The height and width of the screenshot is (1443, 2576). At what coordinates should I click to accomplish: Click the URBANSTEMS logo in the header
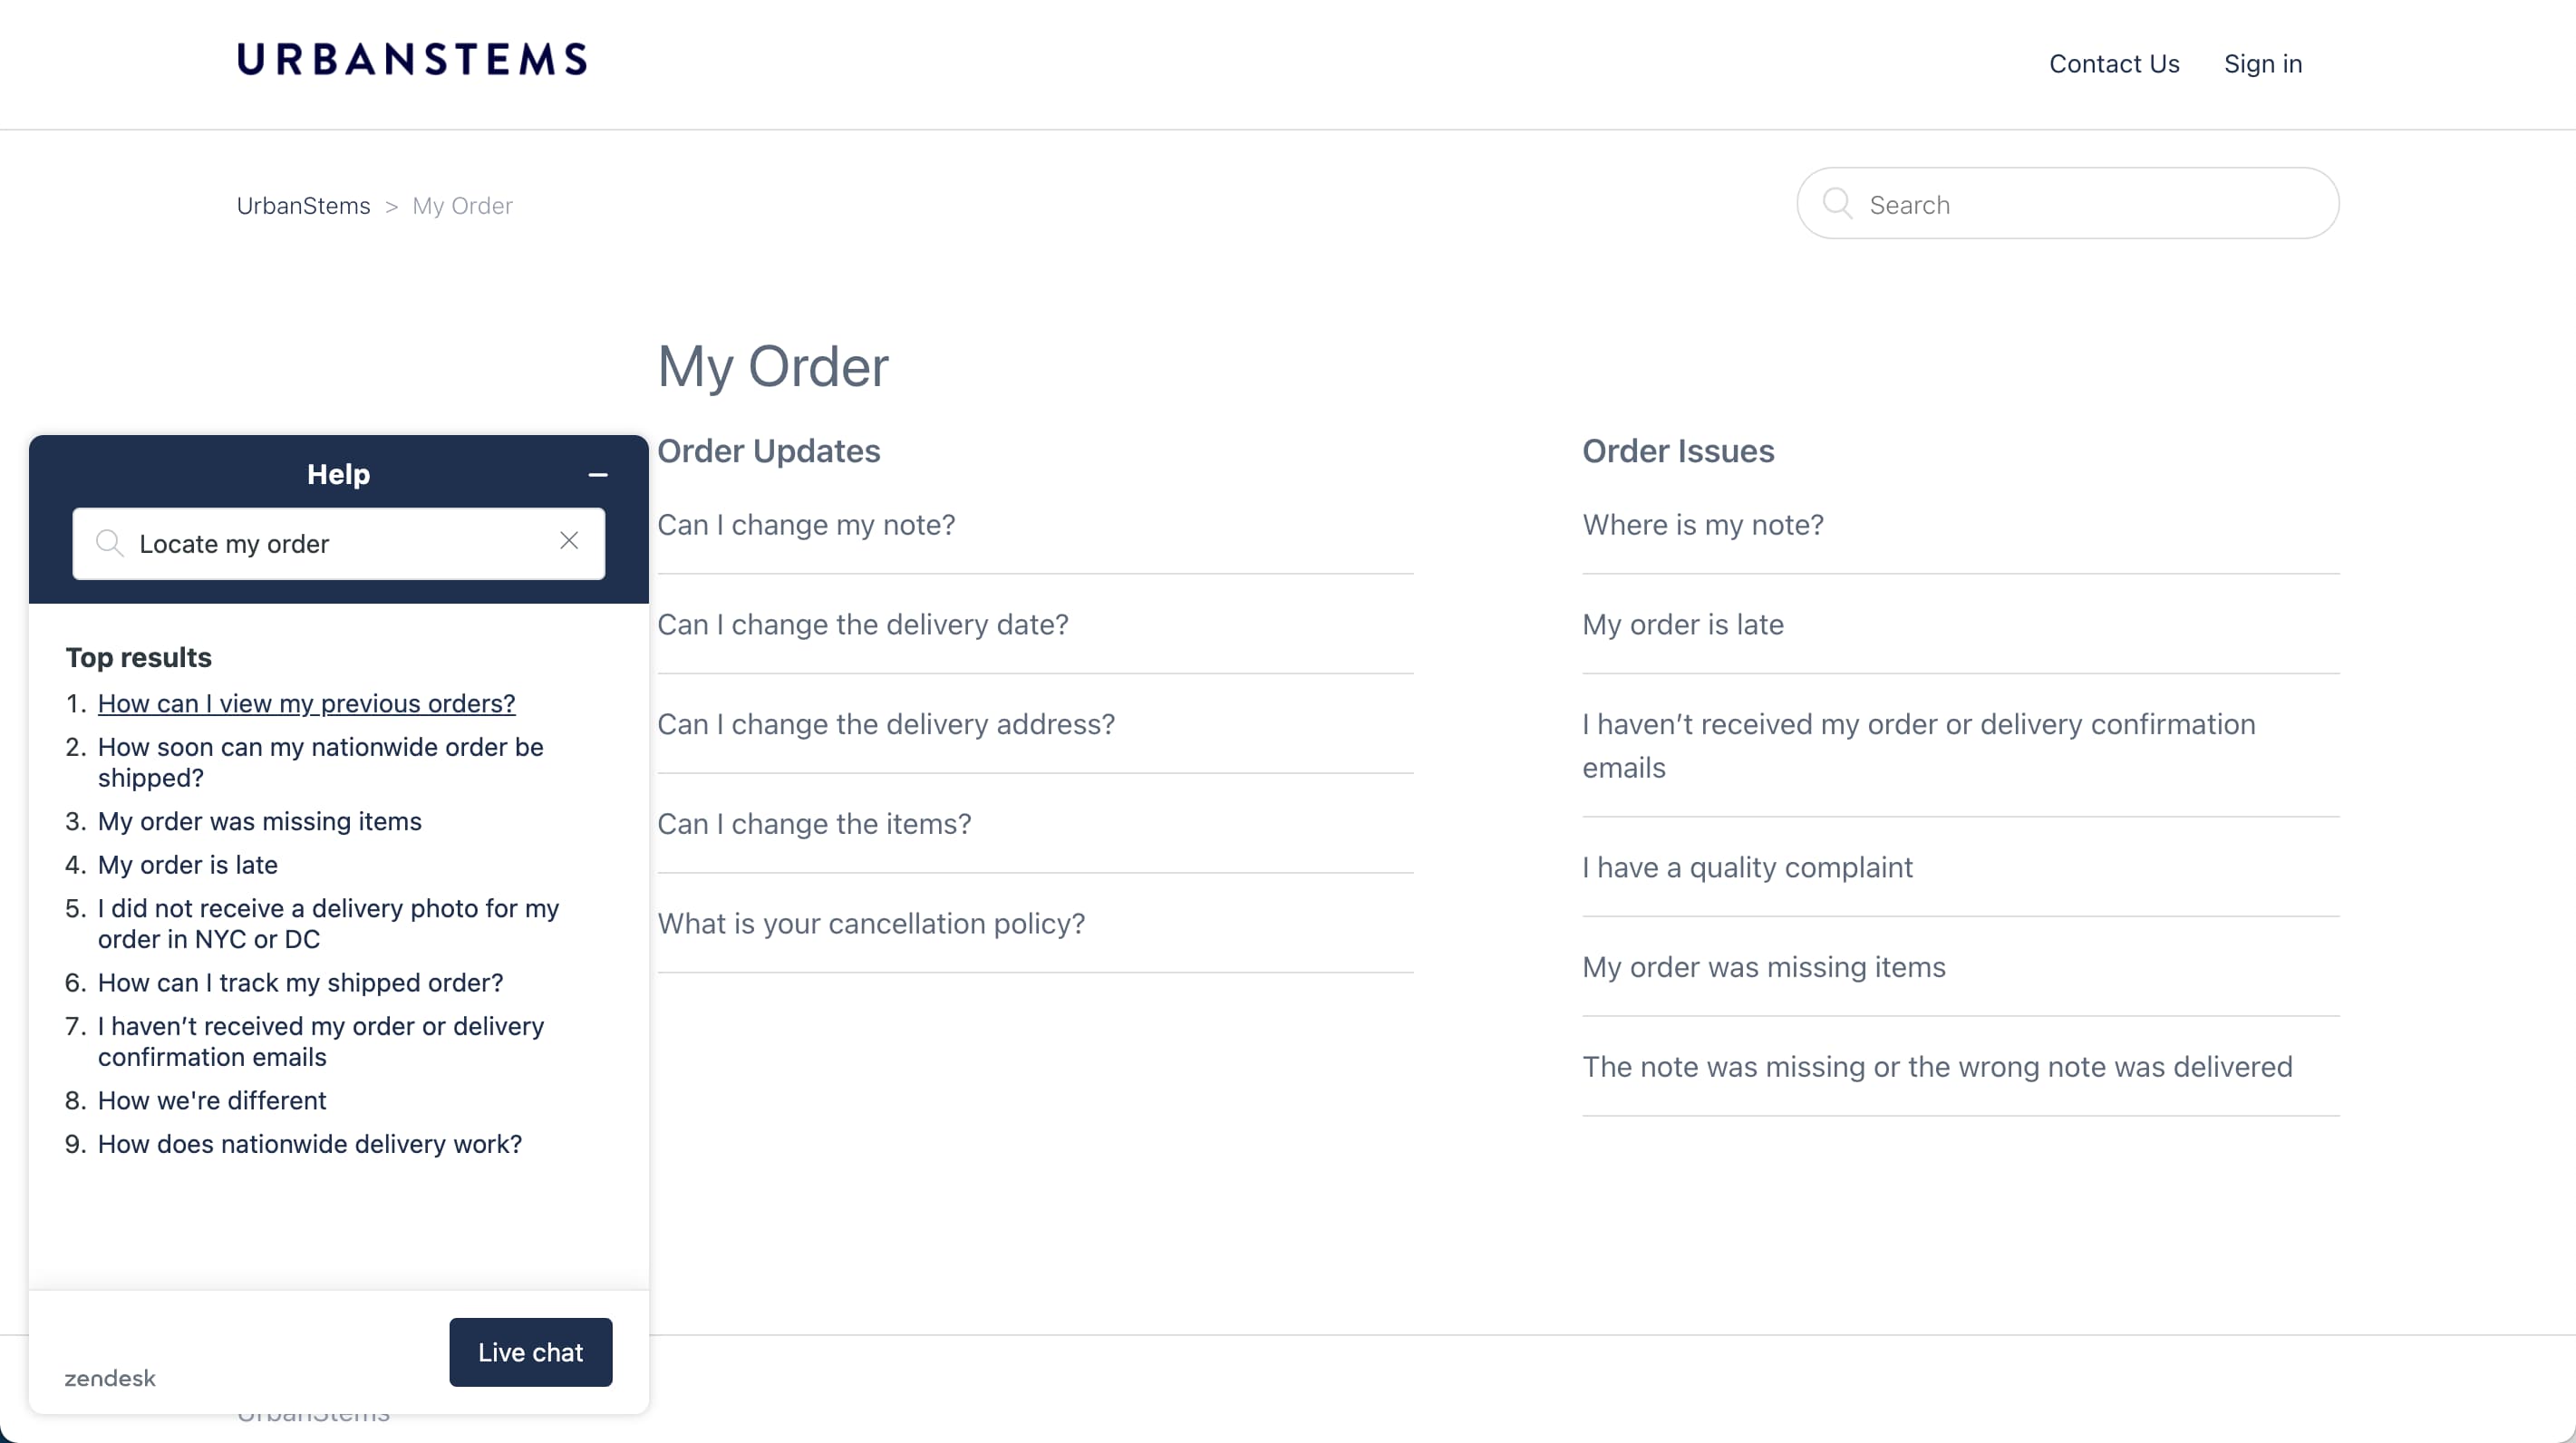click(411, 59)
